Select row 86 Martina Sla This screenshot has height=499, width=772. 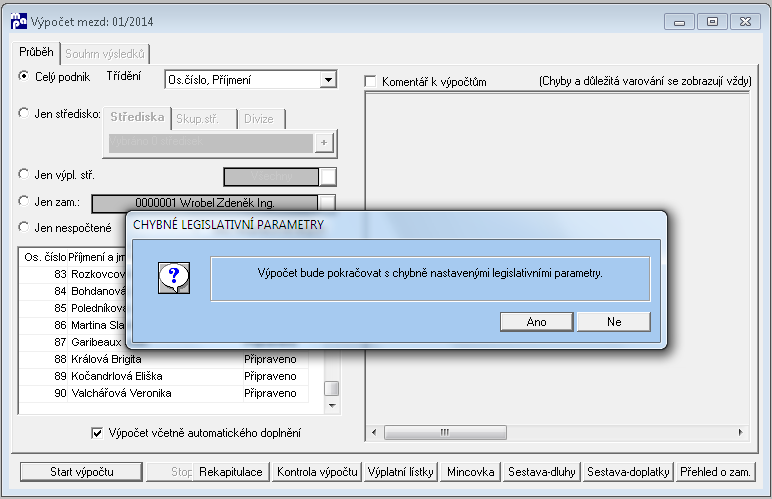tap(73, 325)
